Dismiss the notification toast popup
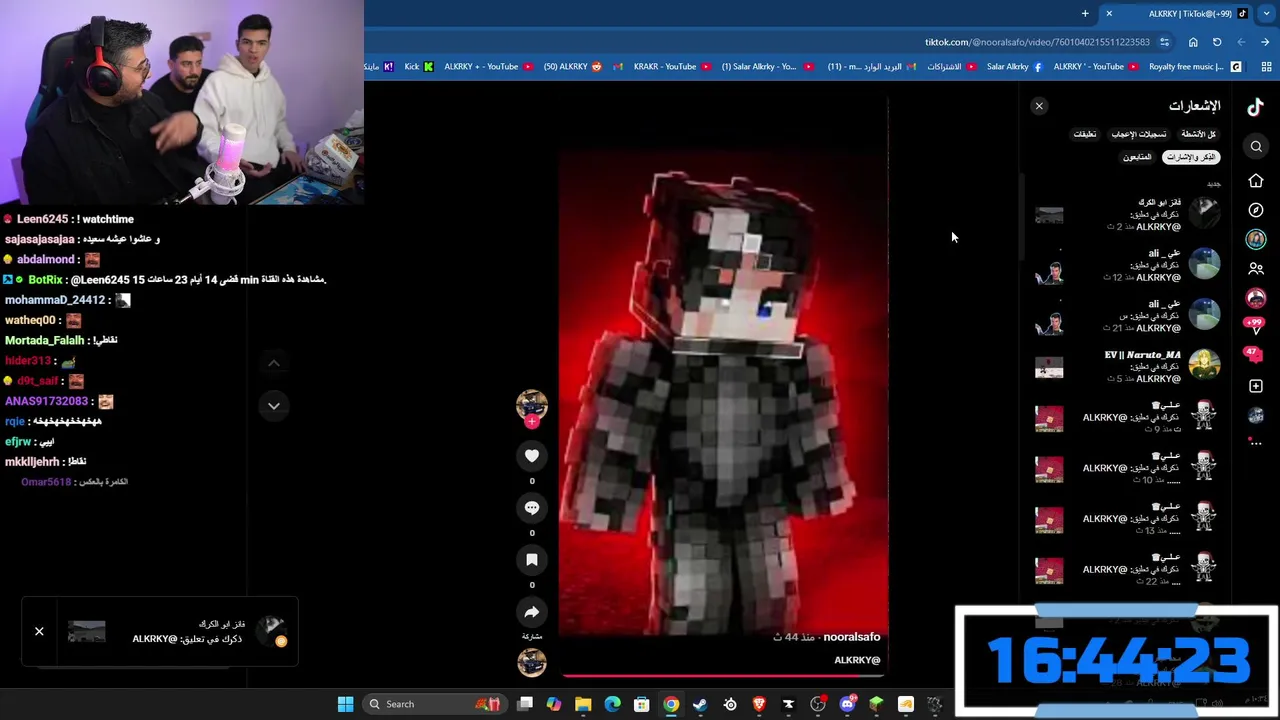This screenshot has width=1280, height=720. point(39,631)
